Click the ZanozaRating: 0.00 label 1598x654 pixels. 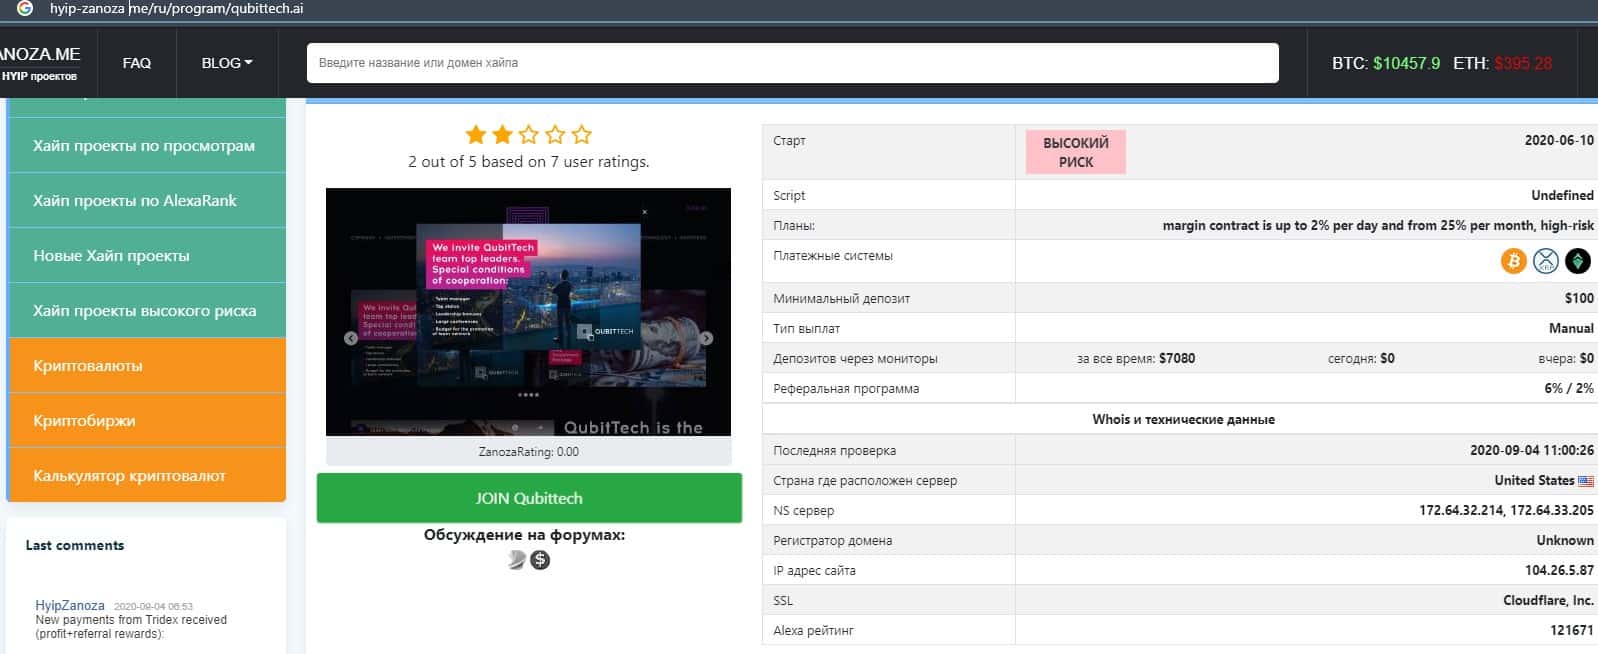click(529, 452)
